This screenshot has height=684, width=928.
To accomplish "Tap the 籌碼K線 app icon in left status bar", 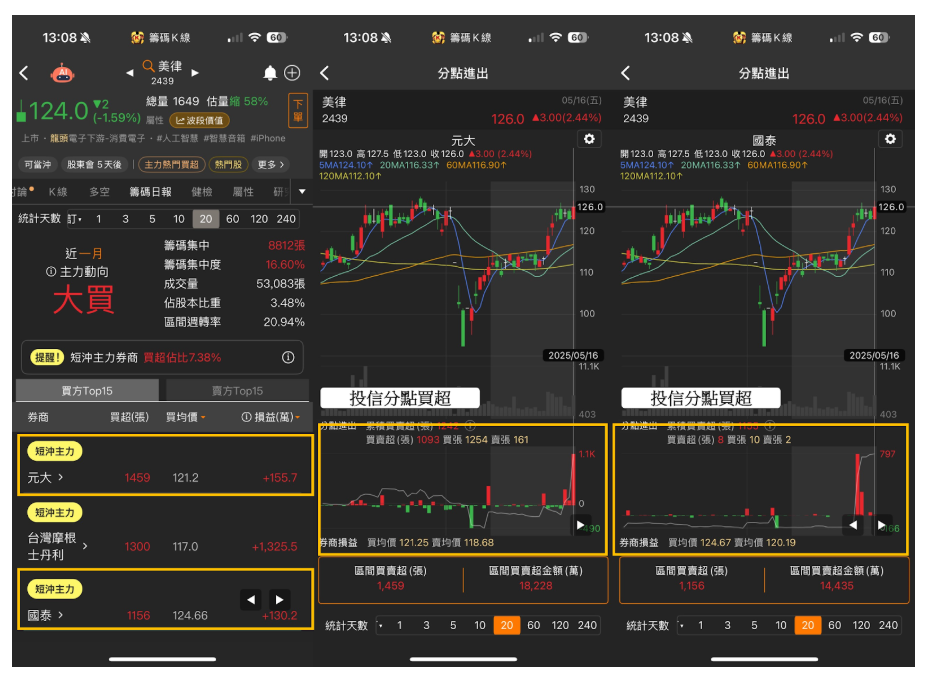I will 137,38.
